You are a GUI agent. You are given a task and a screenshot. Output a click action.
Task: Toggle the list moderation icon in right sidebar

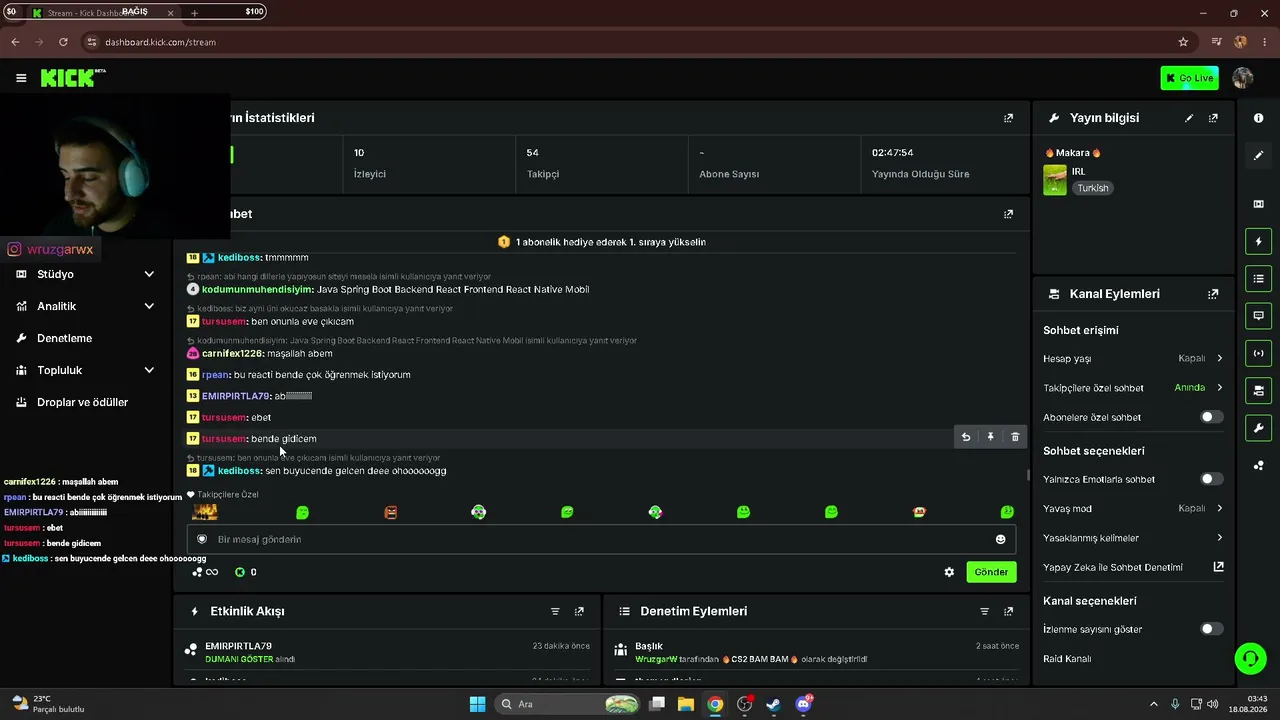coord(1258,278)
